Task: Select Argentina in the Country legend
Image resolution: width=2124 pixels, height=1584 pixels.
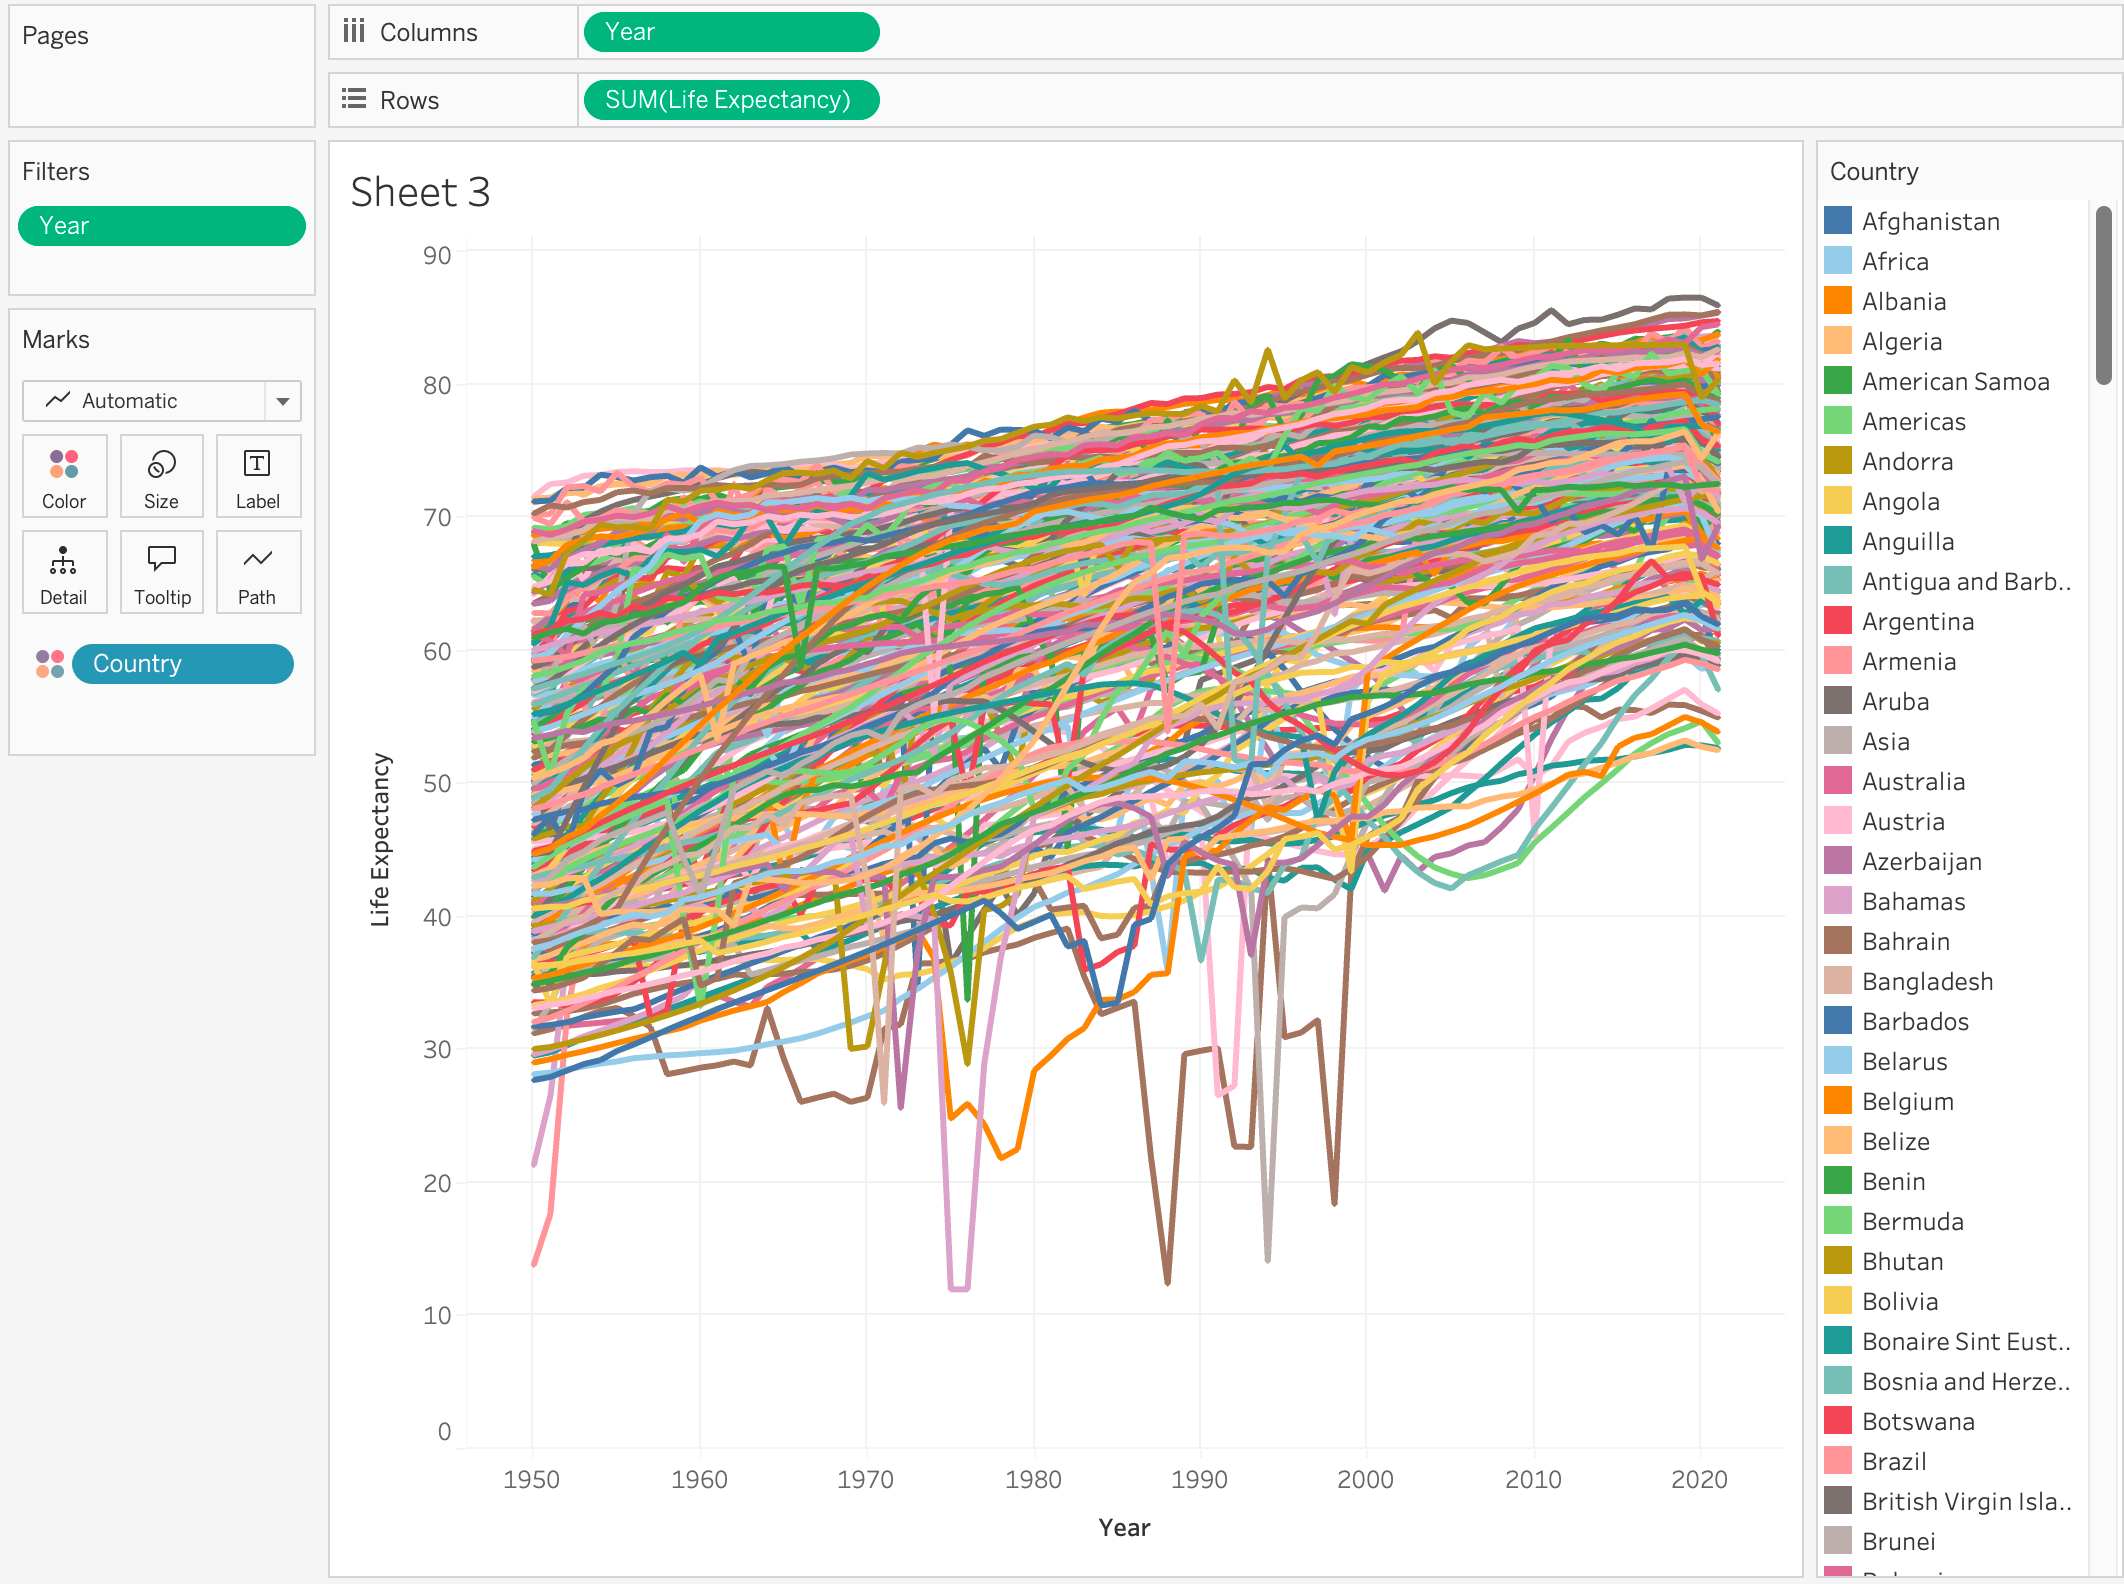Action: [1917, 621]
